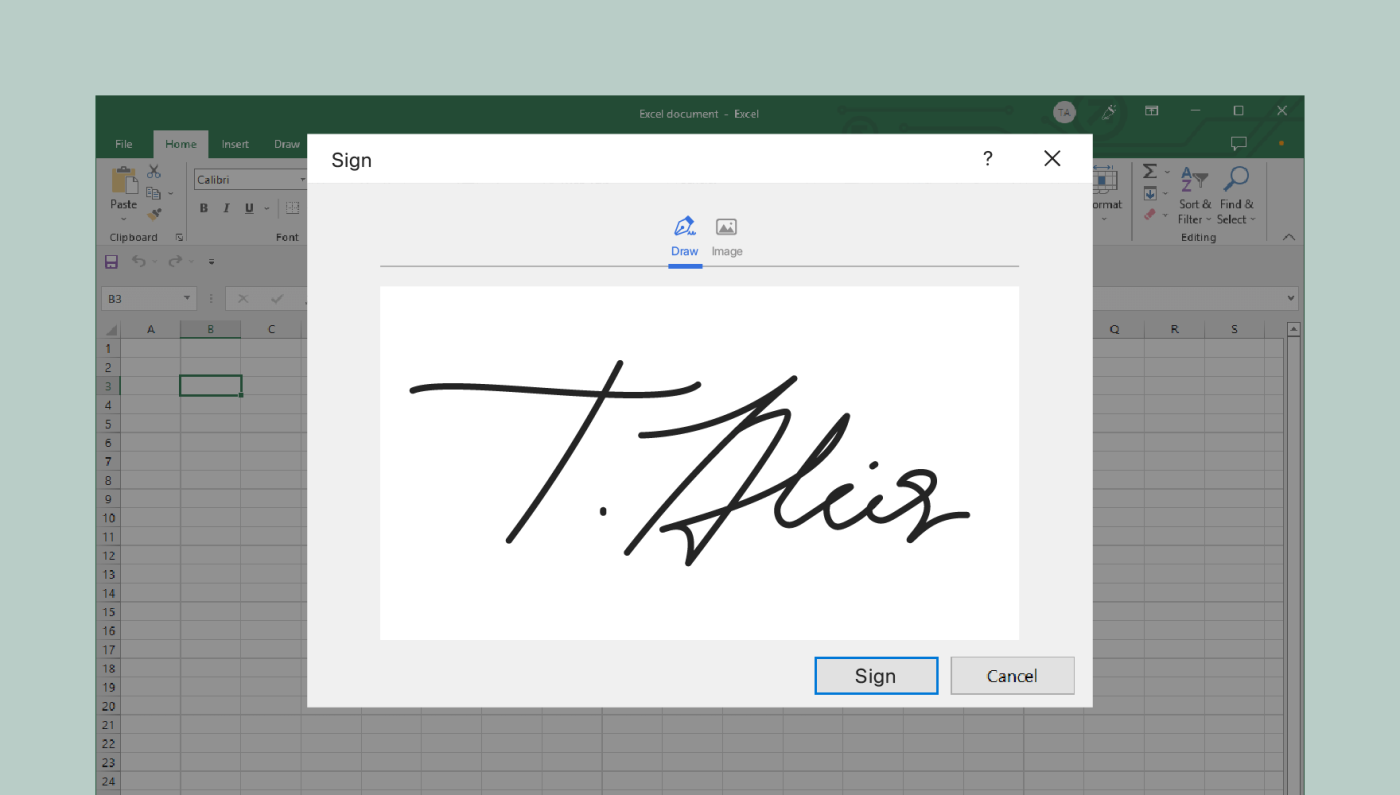Open the help question mark in the Sign dialog
Viewport: 1400px width, 795px height.
tap(987, 158)
